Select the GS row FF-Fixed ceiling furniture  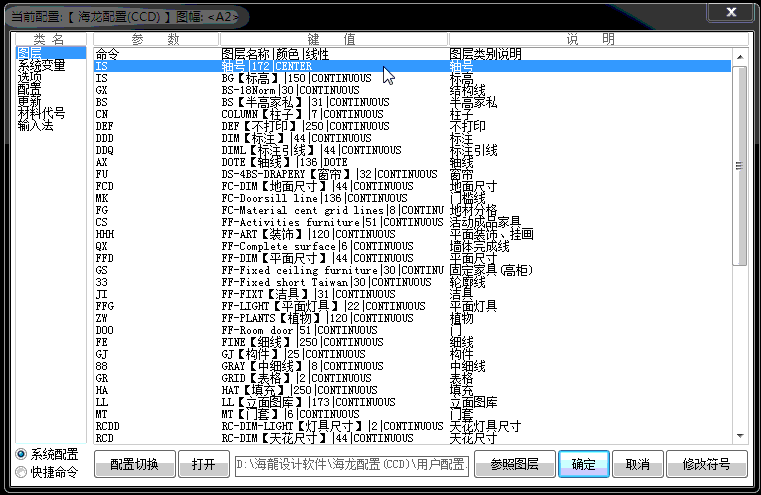(413, 270)
